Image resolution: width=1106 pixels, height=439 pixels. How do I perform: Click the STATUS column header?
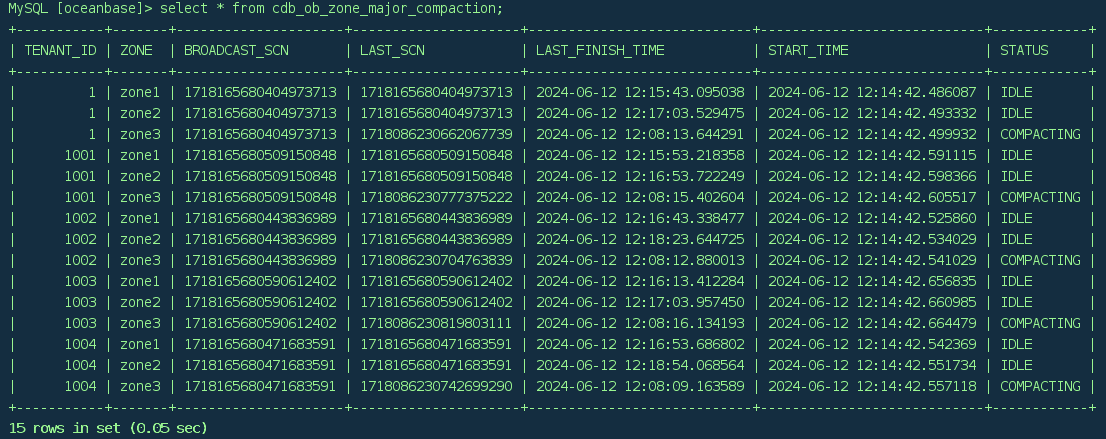(1024, 50)
